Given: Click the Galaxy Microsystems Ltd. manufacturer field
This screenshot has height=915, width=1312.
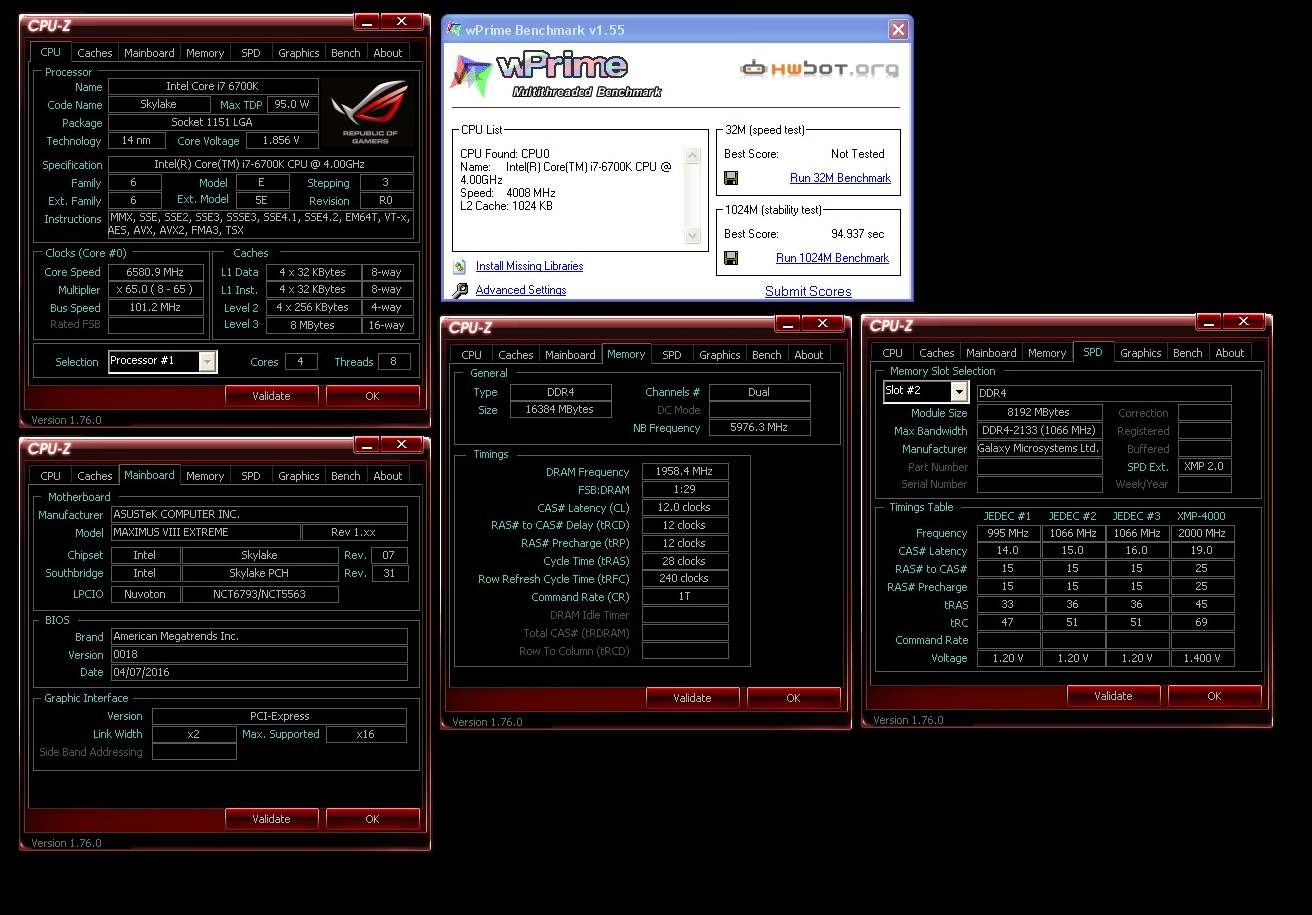Looking at the screenshot, I should click(x=1040, y=449).
